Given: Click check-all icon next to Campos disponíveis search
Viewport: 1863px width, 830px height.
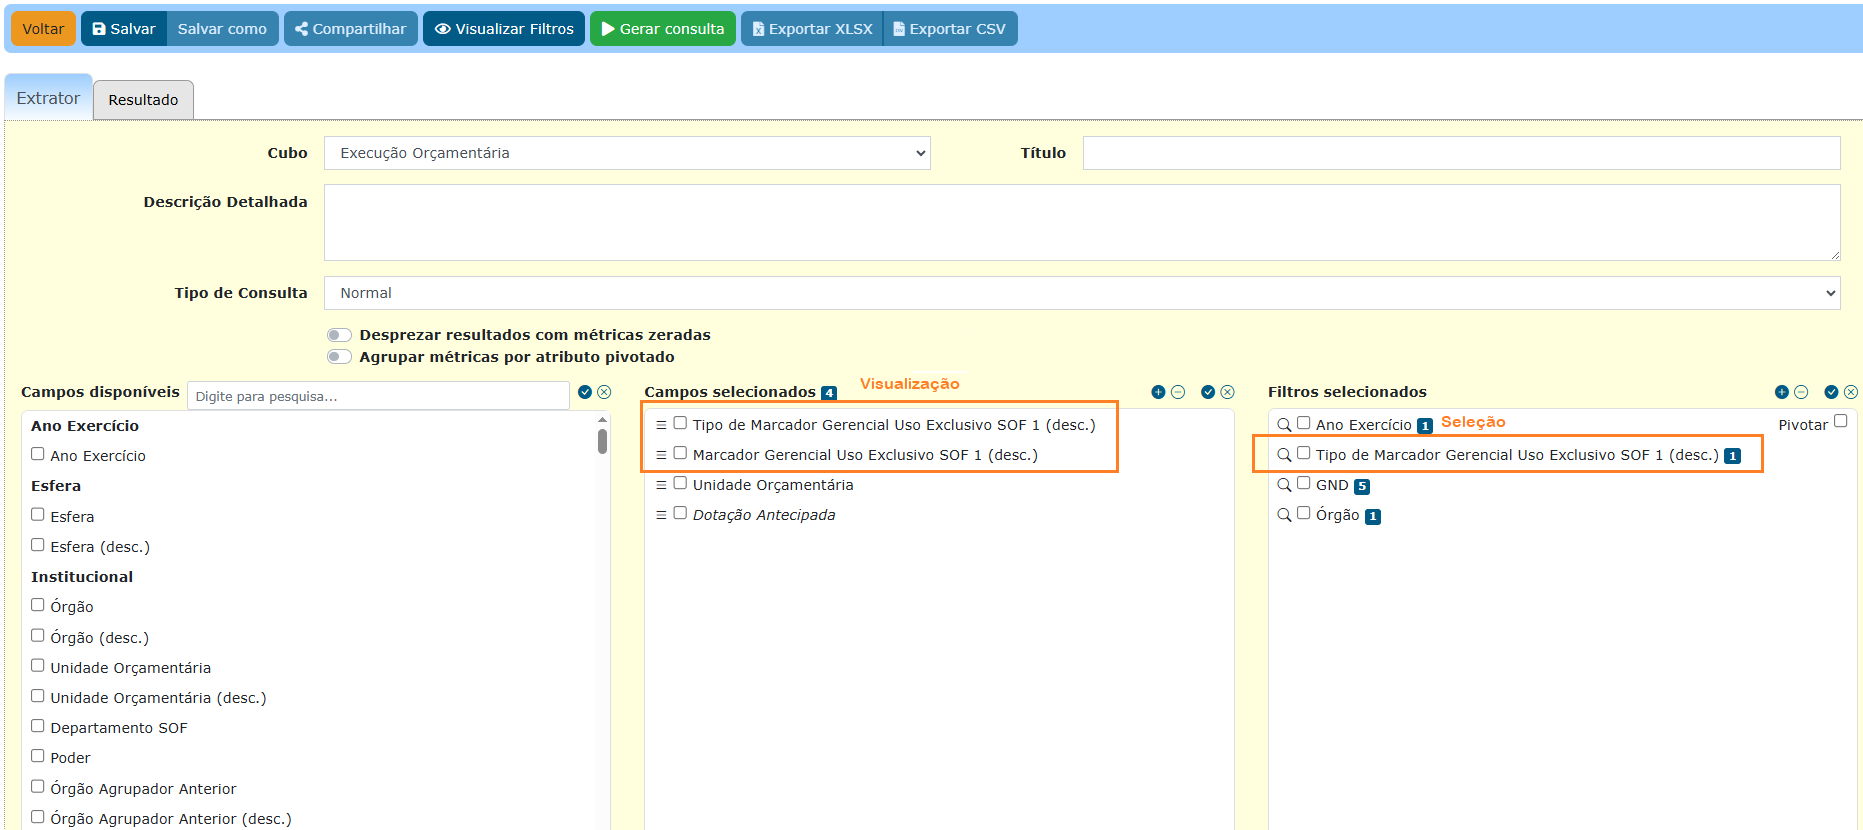Looking at the screenshot, I should point(585,392).
